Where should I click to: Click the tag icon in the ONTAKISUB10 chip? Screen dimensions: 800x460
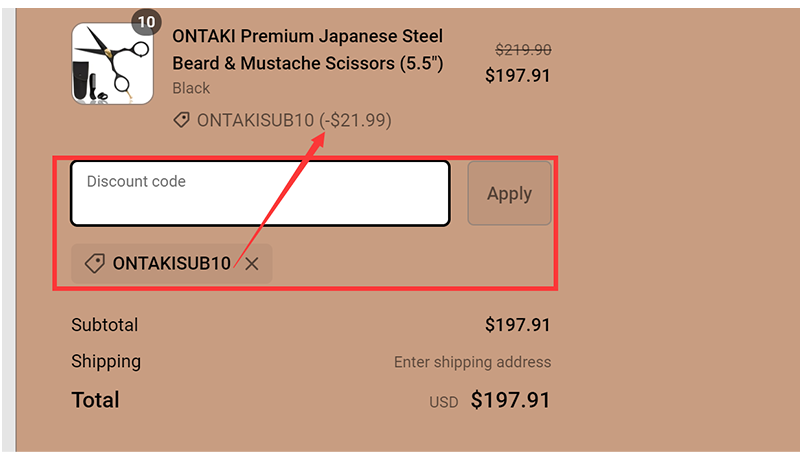(x=95, y=263)
